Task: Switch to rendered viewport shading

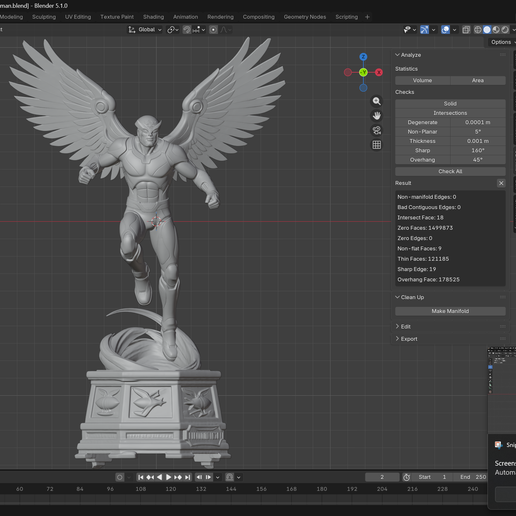Action: (x=505, y=30)
